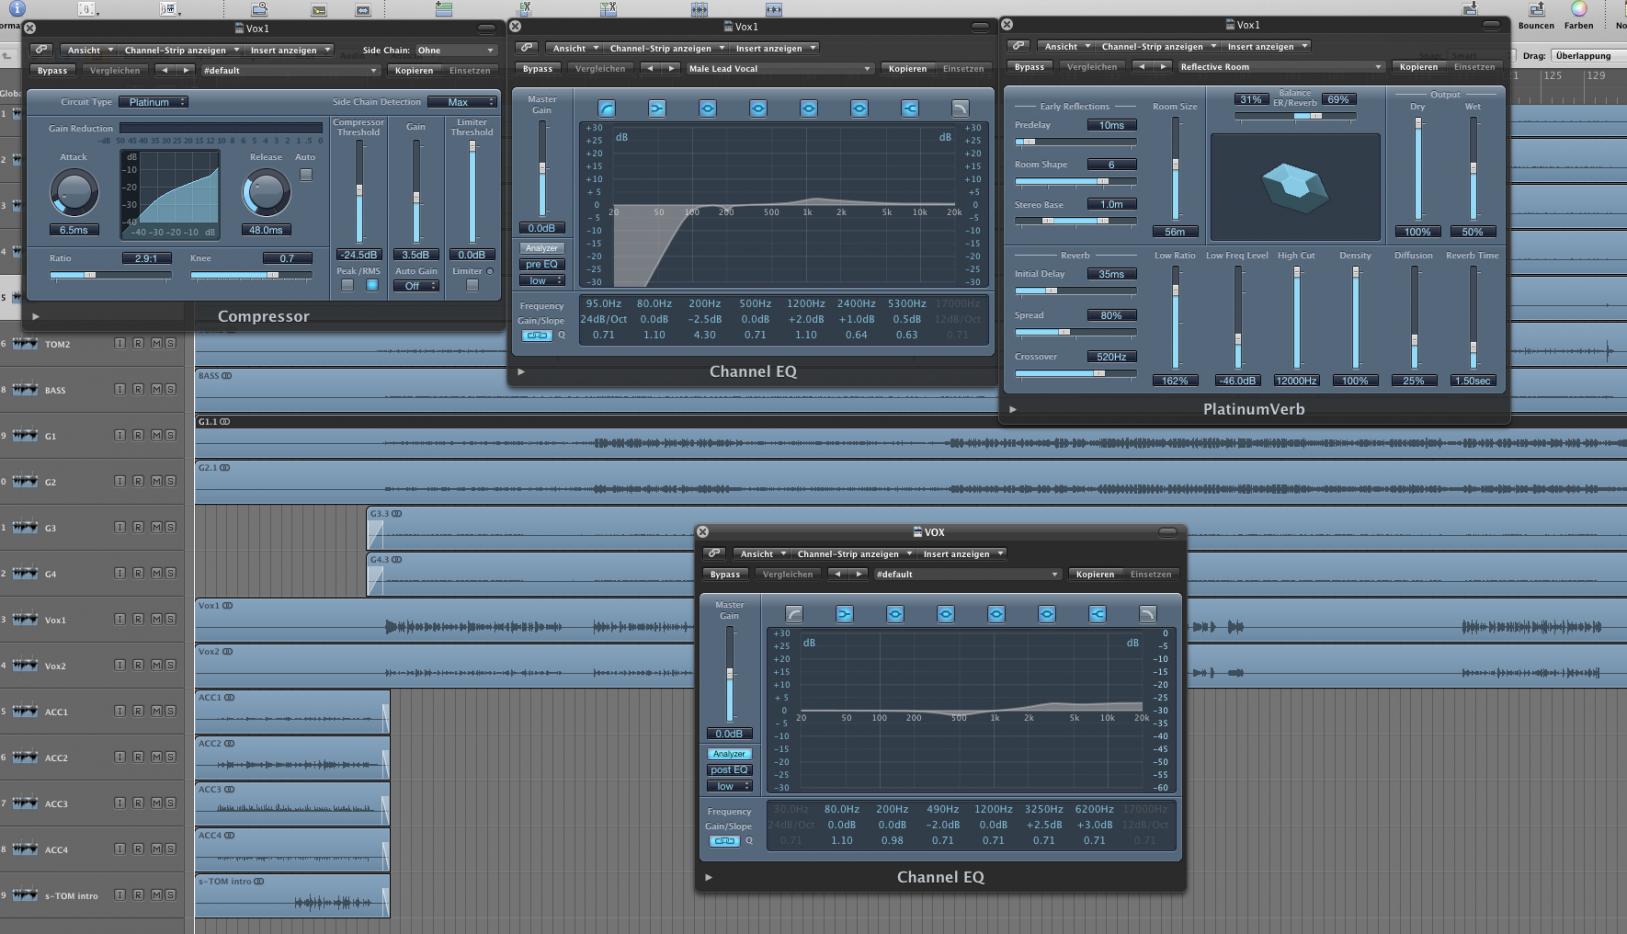Toggle the low-shelf band in VOX Channel EQ

point(844,614)
